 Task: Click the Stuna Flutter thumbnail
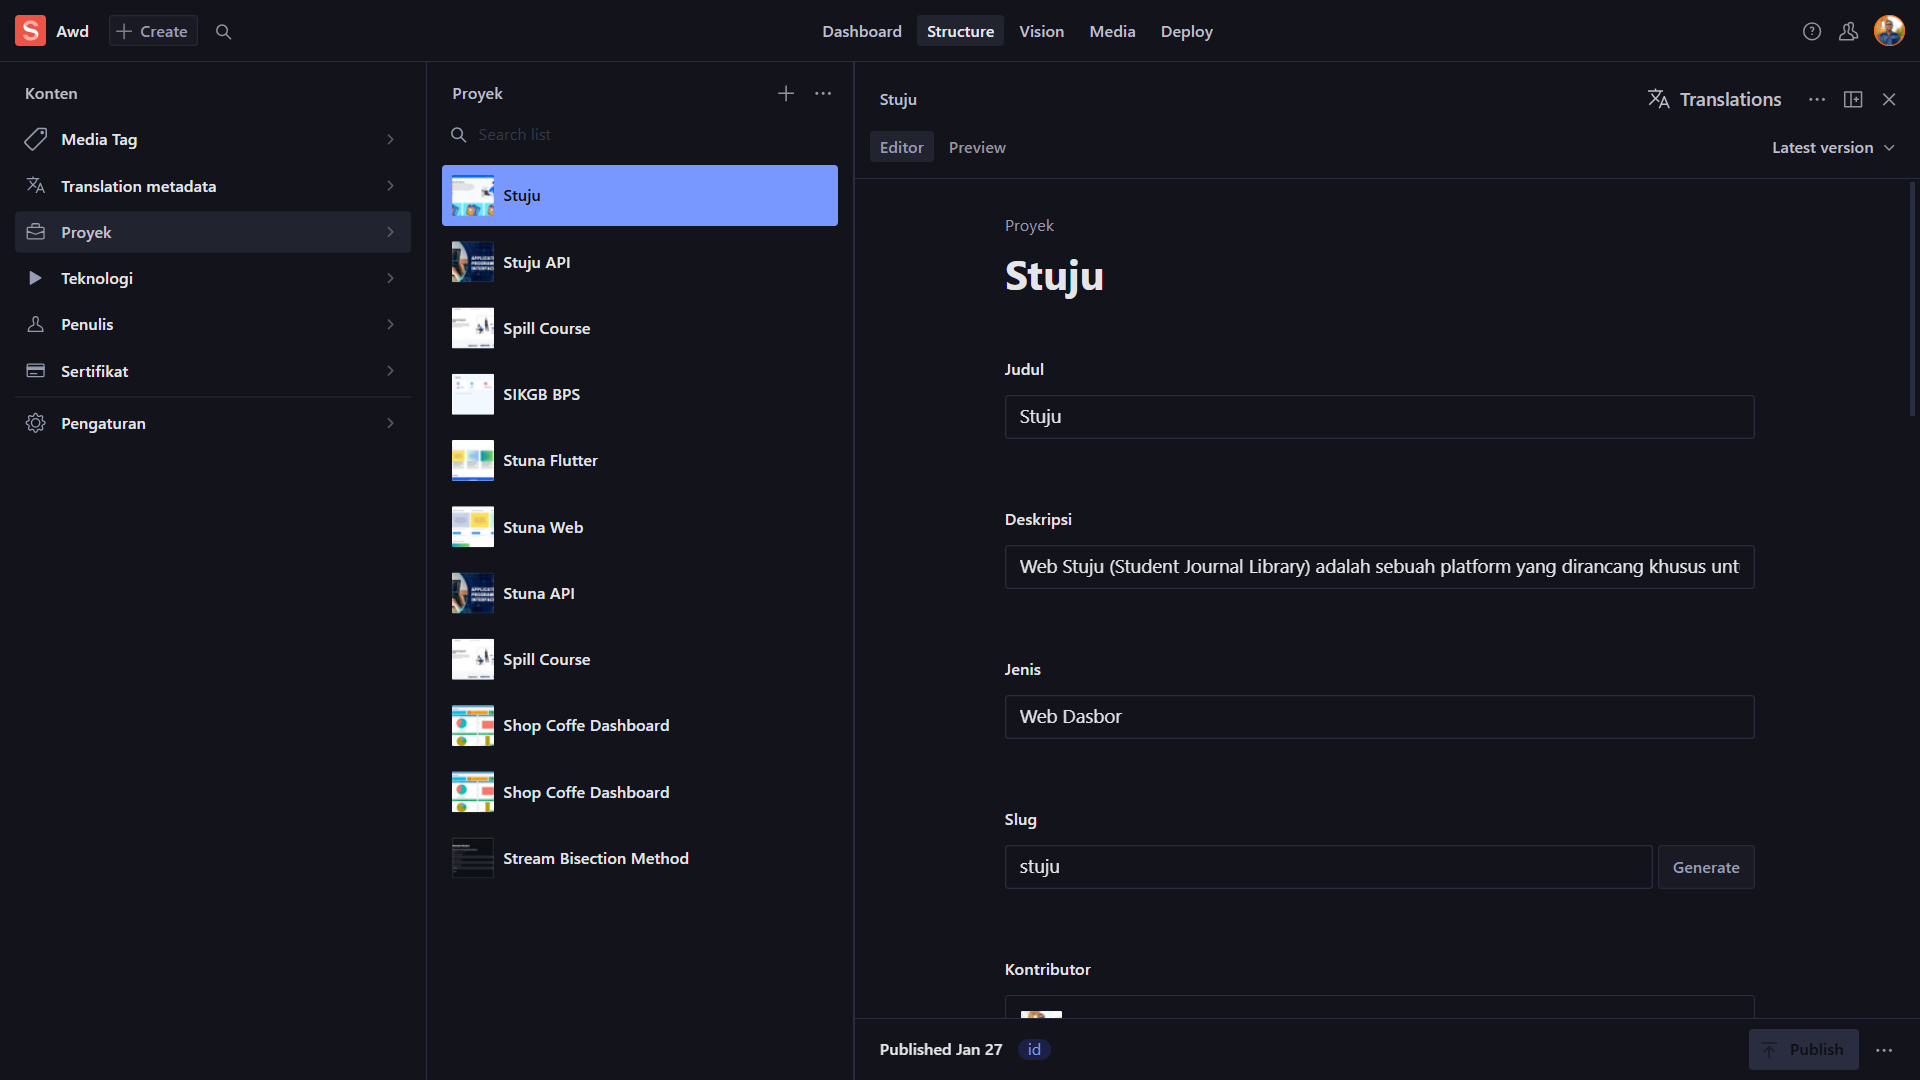[x=473, y=461]
